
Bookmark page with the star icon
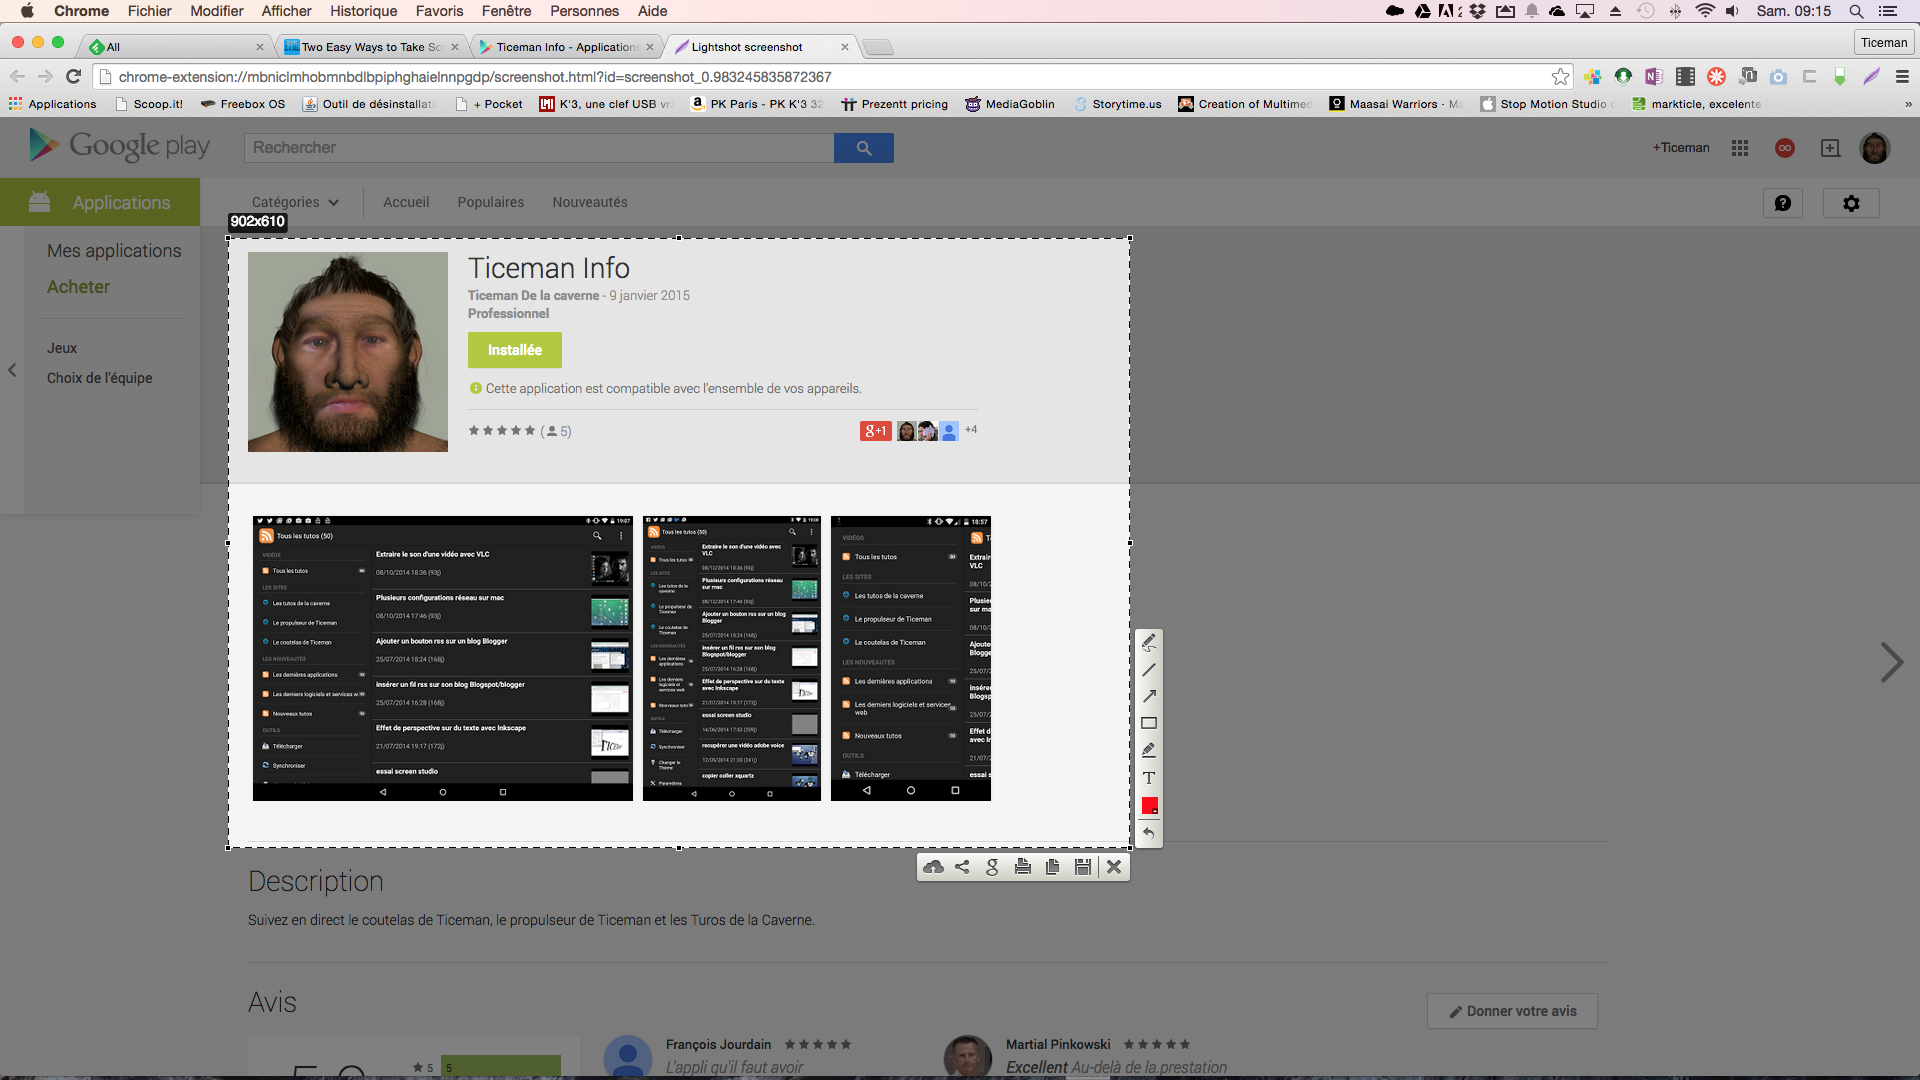click(x=1560, y=77)
